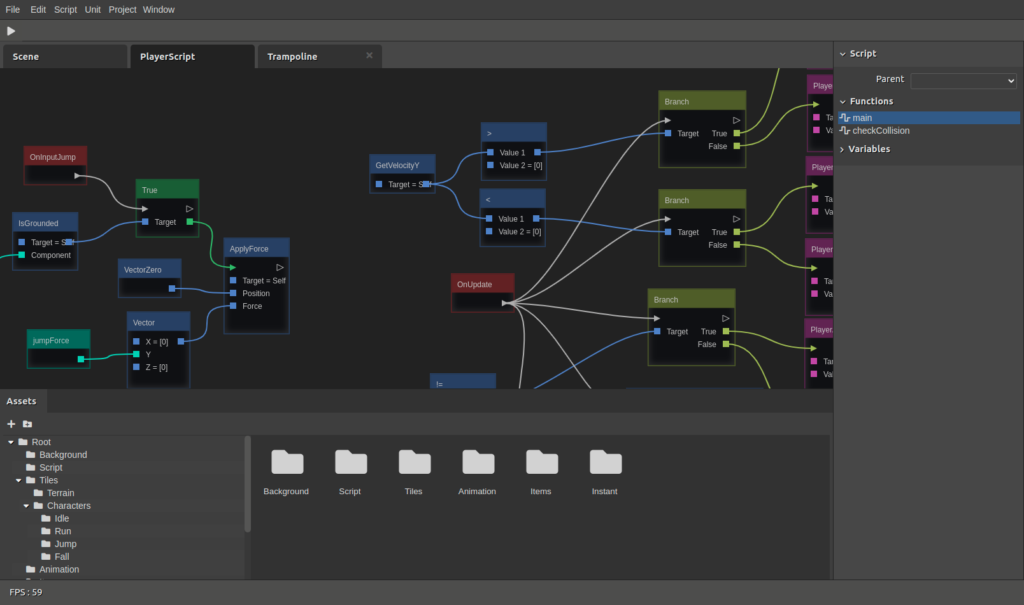
Task: Collapse the Root tree node
Action: (x=10, y=442)
